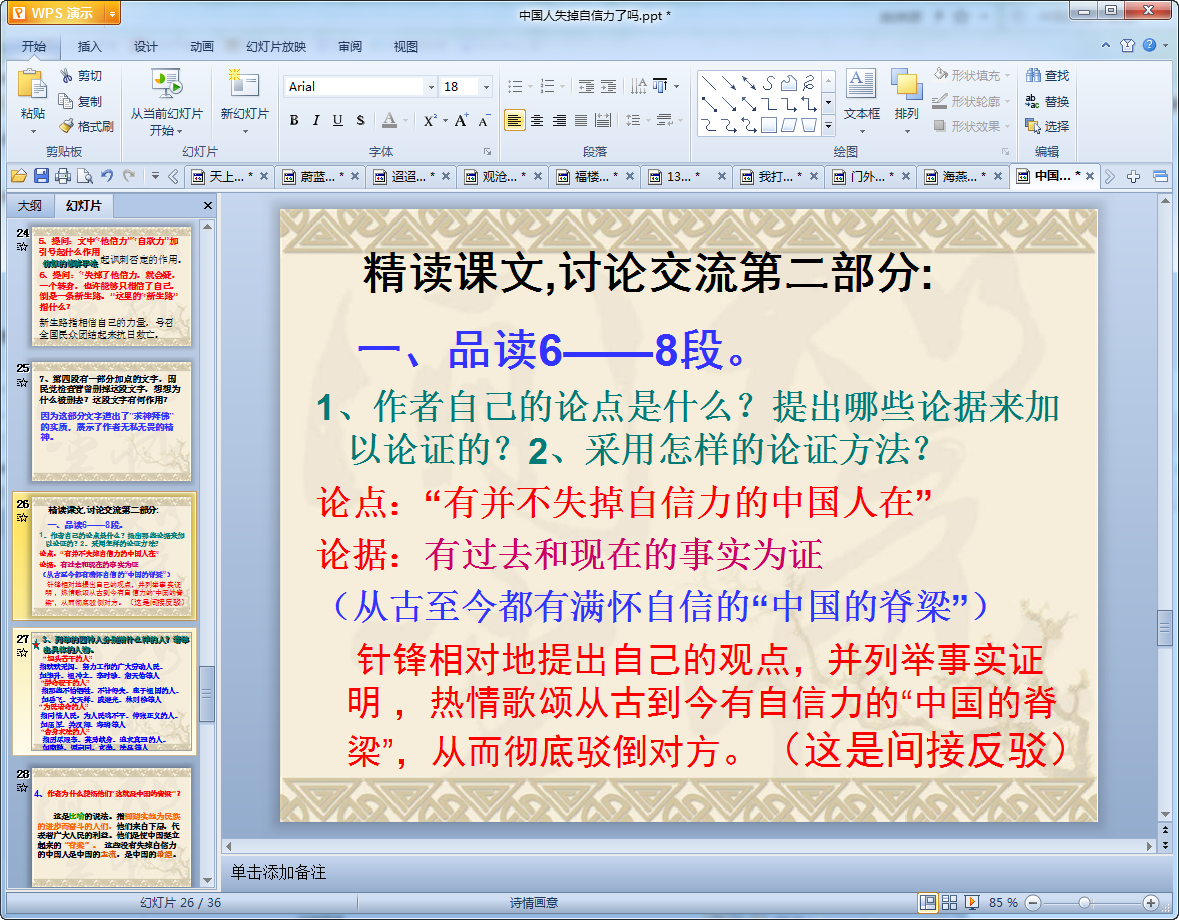Switch to normal view in status bar
The image size is (1179, 920).
click(x=928, y=903)
